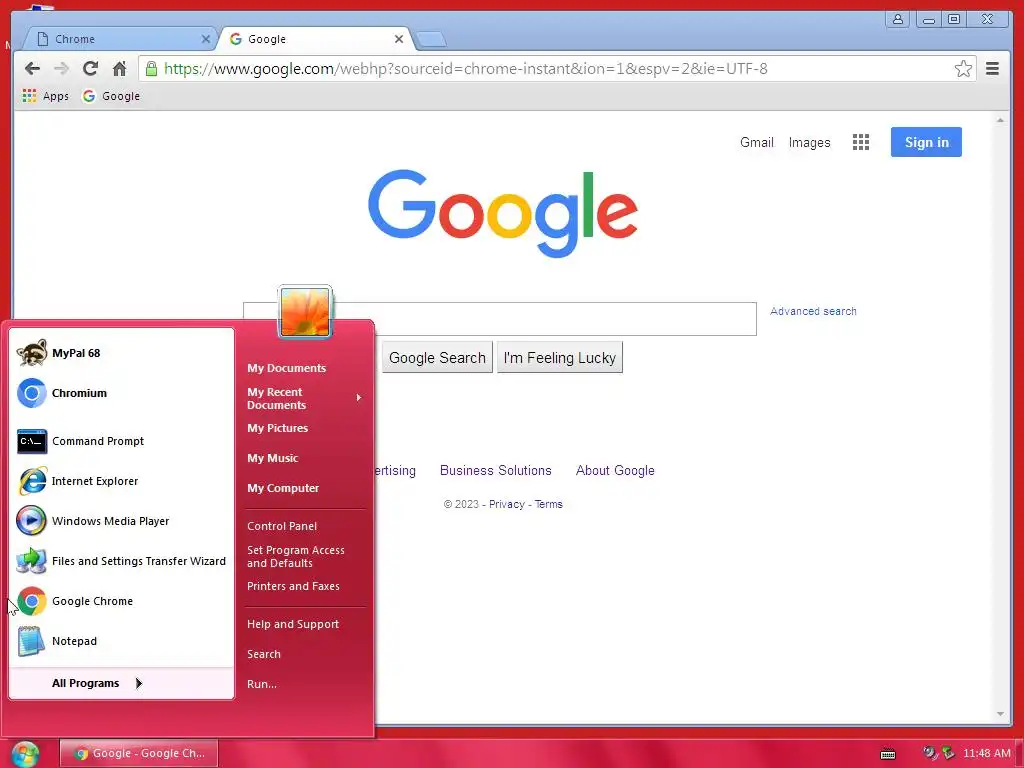Click the Chrome back arrow button
1024x768 pixels.
(32, 69)
